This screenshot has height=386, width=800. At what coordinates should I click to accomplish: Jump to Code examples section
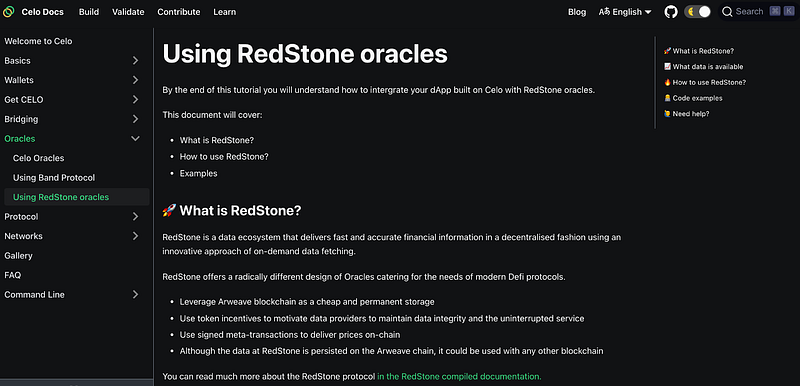[693, 98]
